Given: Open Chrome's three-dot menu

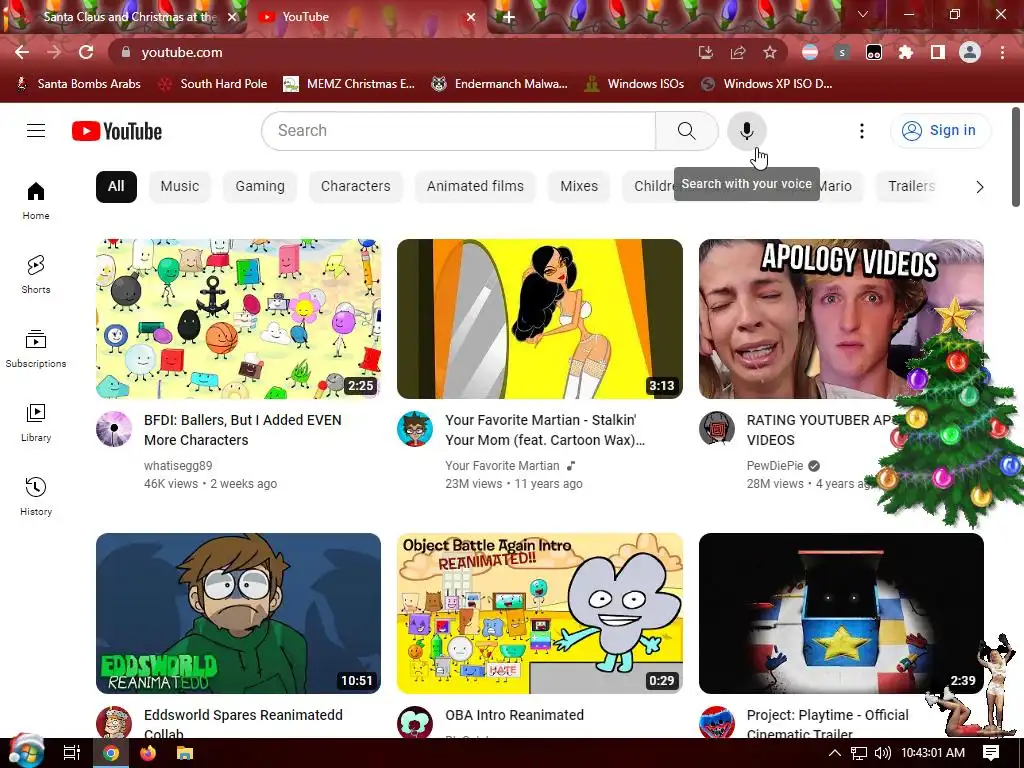Looking at the screenshot, I should point(1002,52).
